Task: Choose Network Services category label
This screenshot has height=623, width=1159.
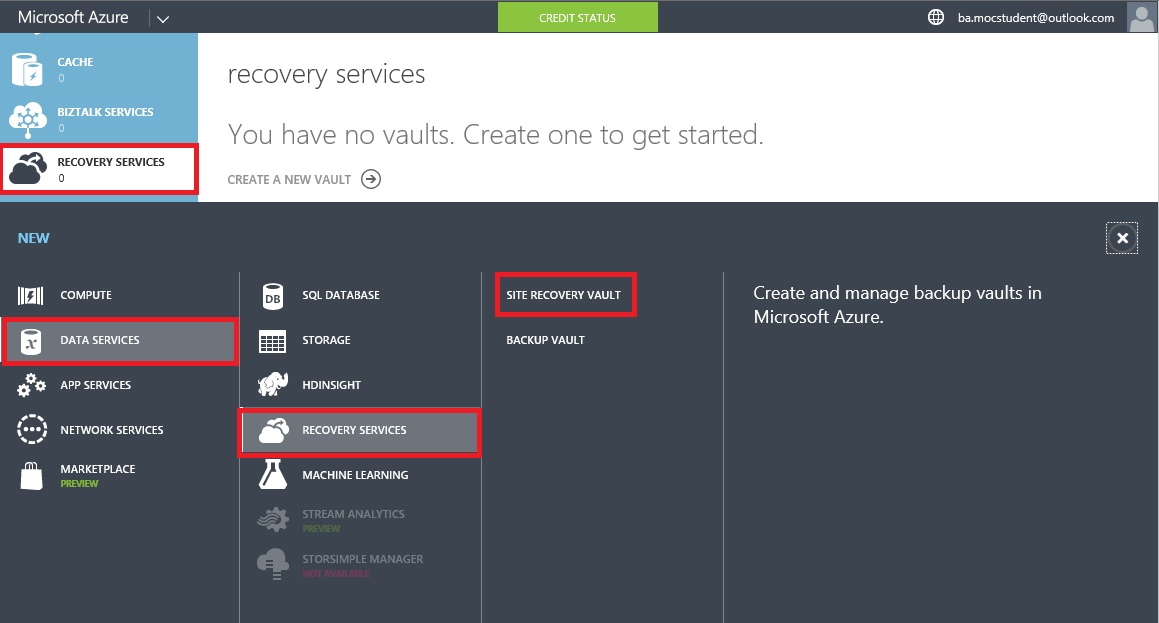Action: pos(112,430)
